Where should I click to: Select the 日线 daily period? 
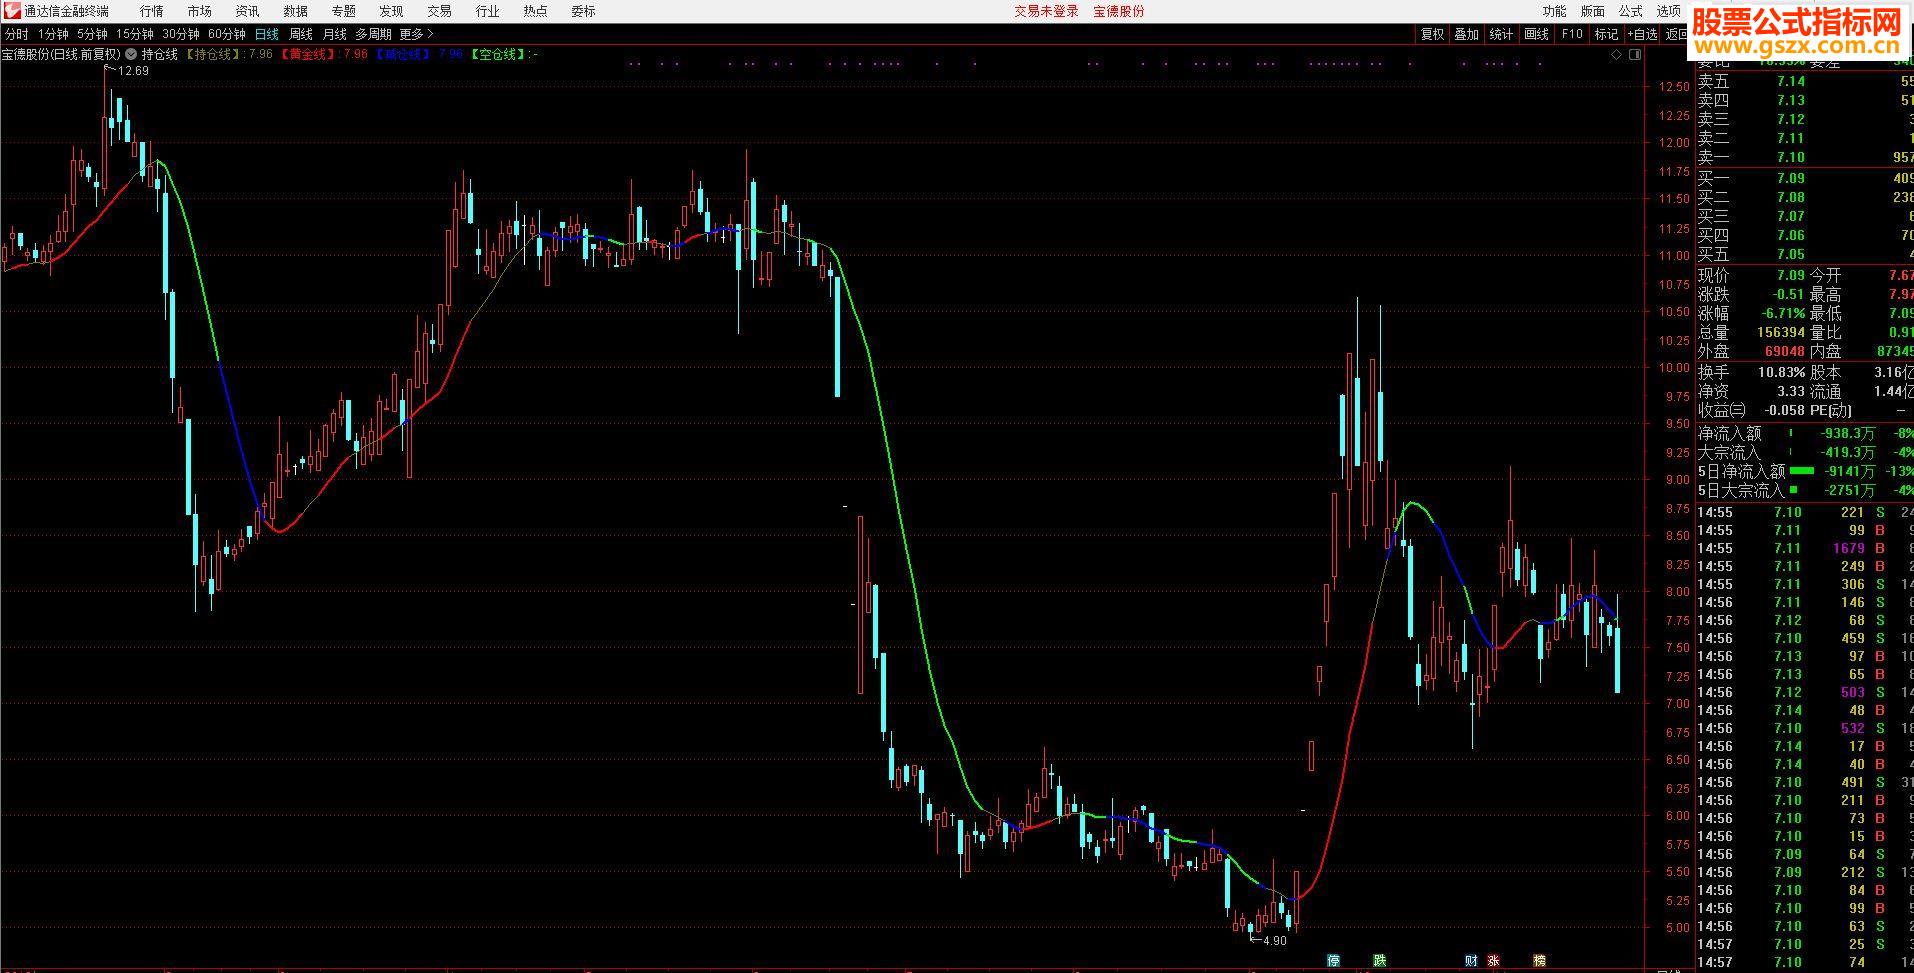coord(267,34)
